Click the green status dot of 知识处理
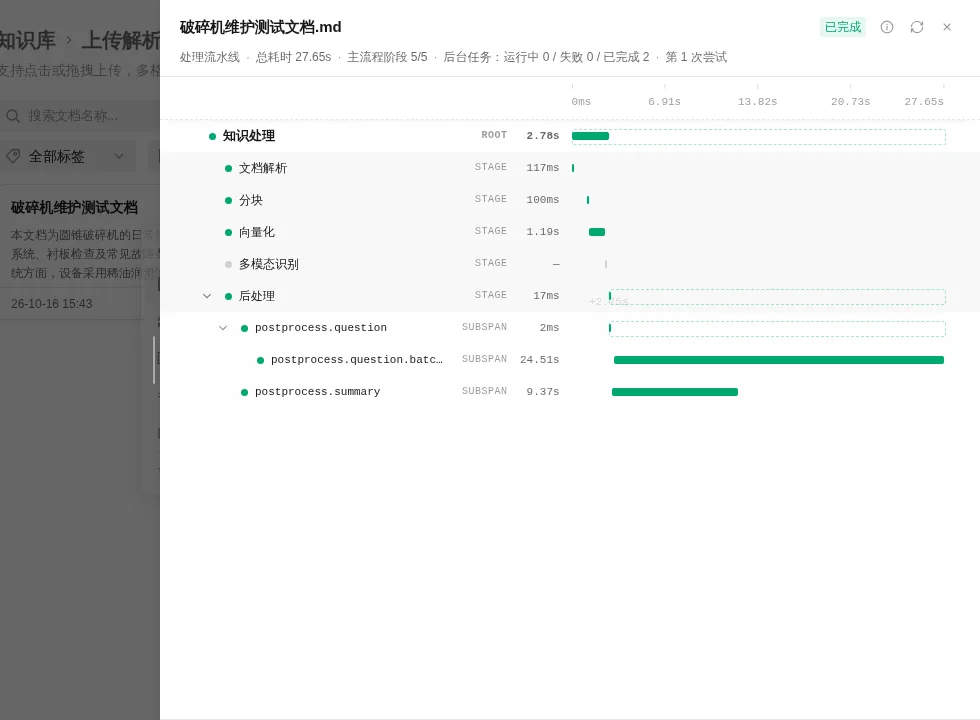 click(212, 136)
